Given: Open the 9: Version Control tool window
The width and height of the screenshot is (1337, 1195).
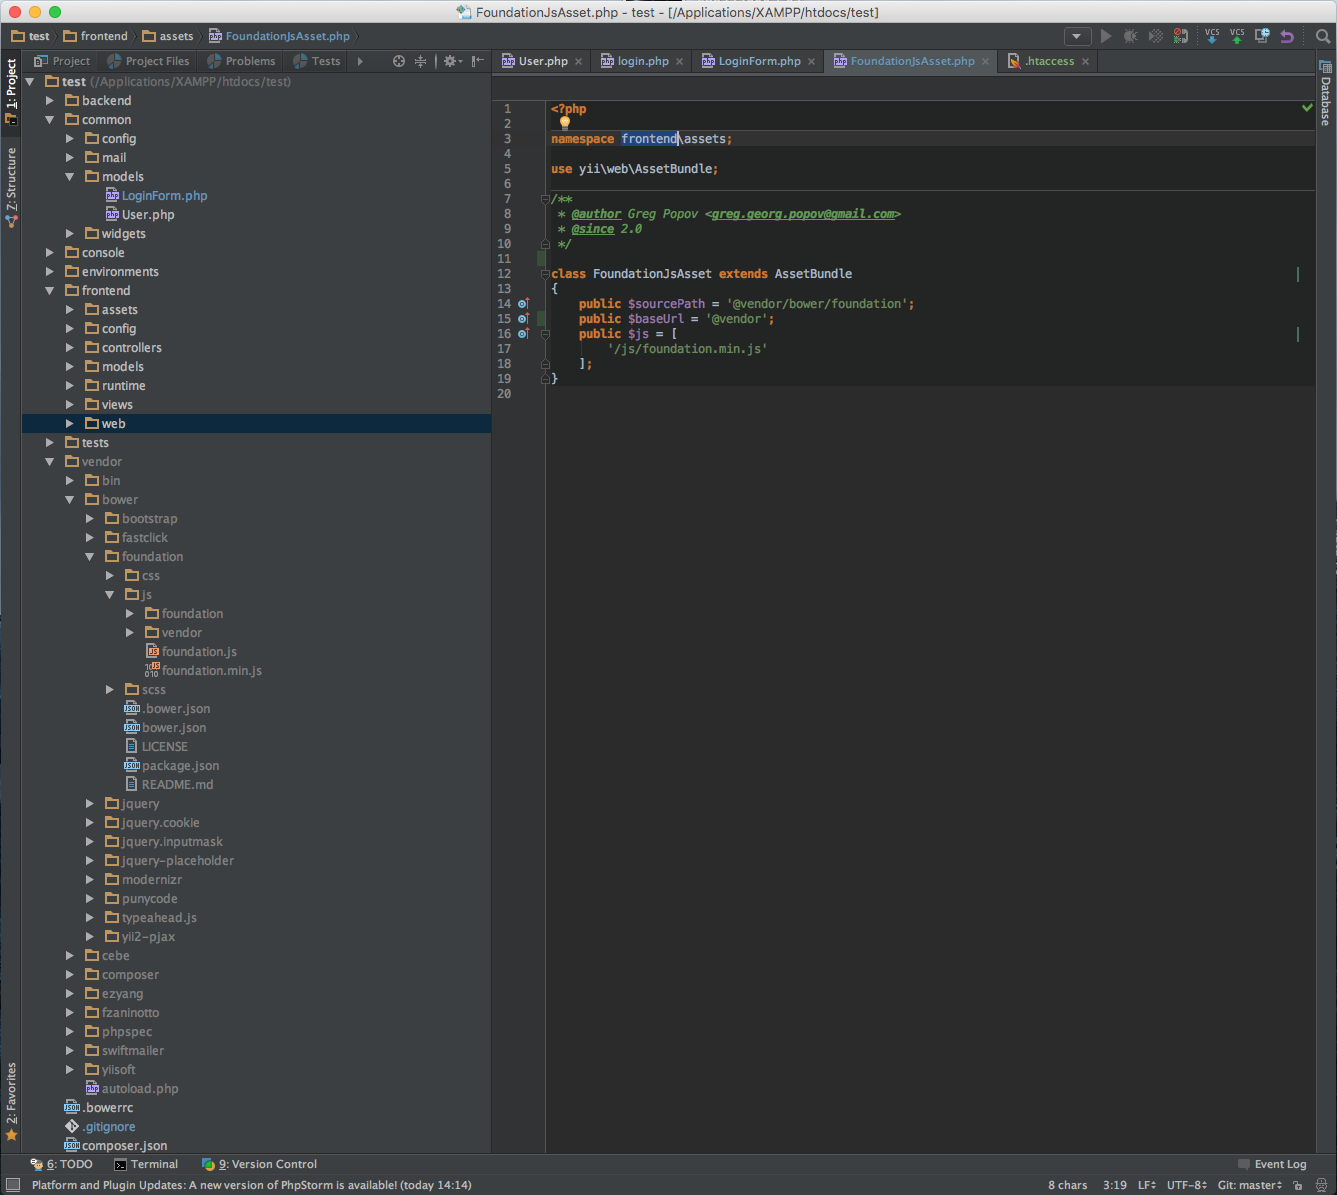Looking at the screenshot, I should [259, 1164].
